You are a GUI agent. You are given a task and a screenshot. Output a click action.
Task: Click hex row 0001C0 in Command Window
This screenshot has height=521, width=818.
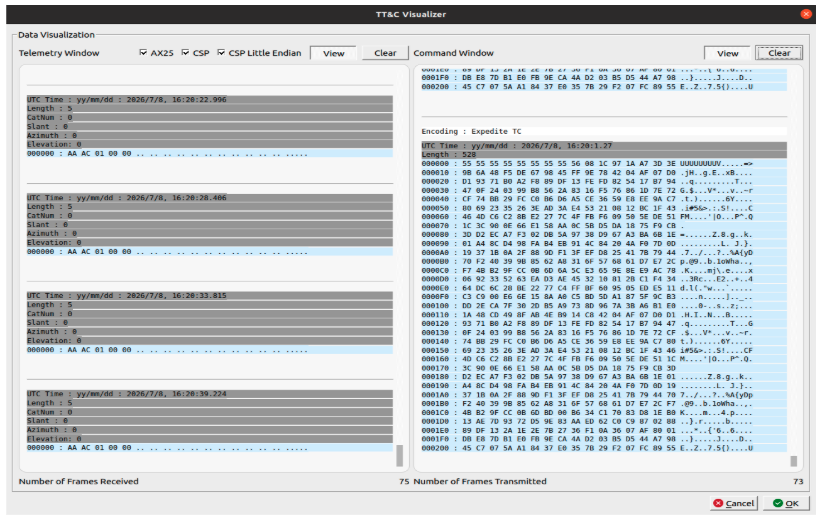tap(604, 413)
